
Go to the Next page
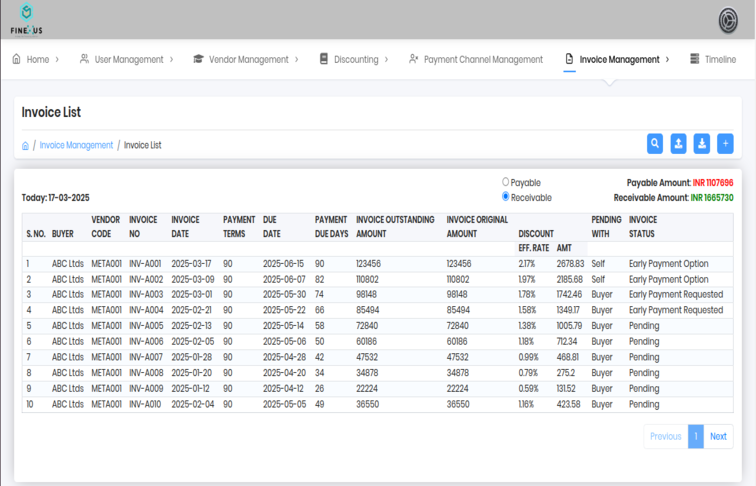718,436
